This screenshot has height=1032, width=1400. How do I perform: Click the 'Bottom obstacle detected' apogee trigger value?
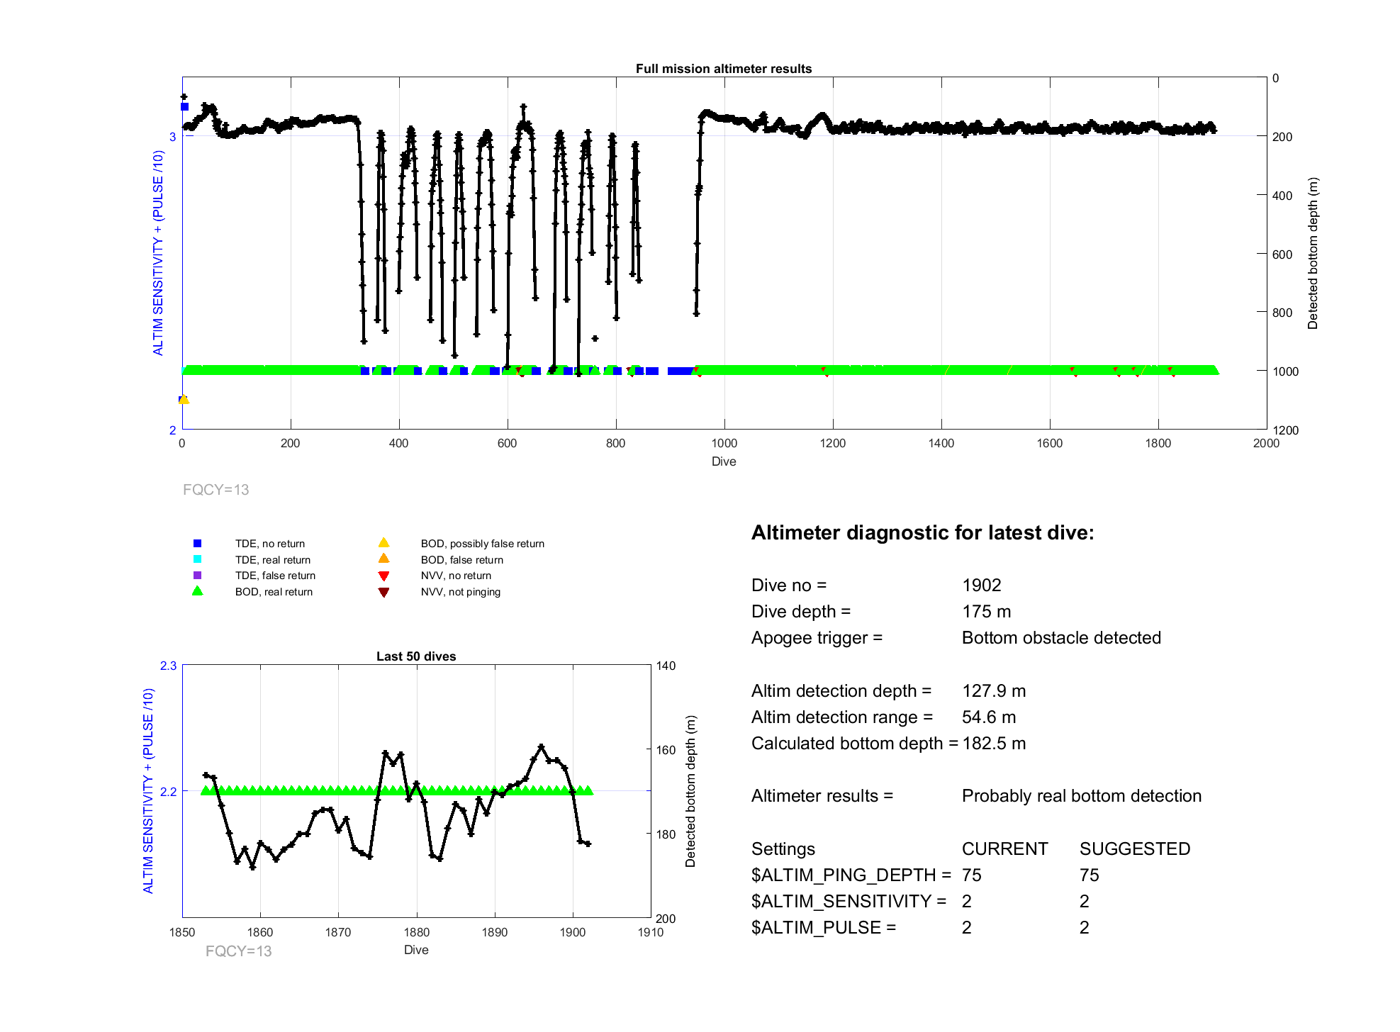click(x=1062, y=638)
